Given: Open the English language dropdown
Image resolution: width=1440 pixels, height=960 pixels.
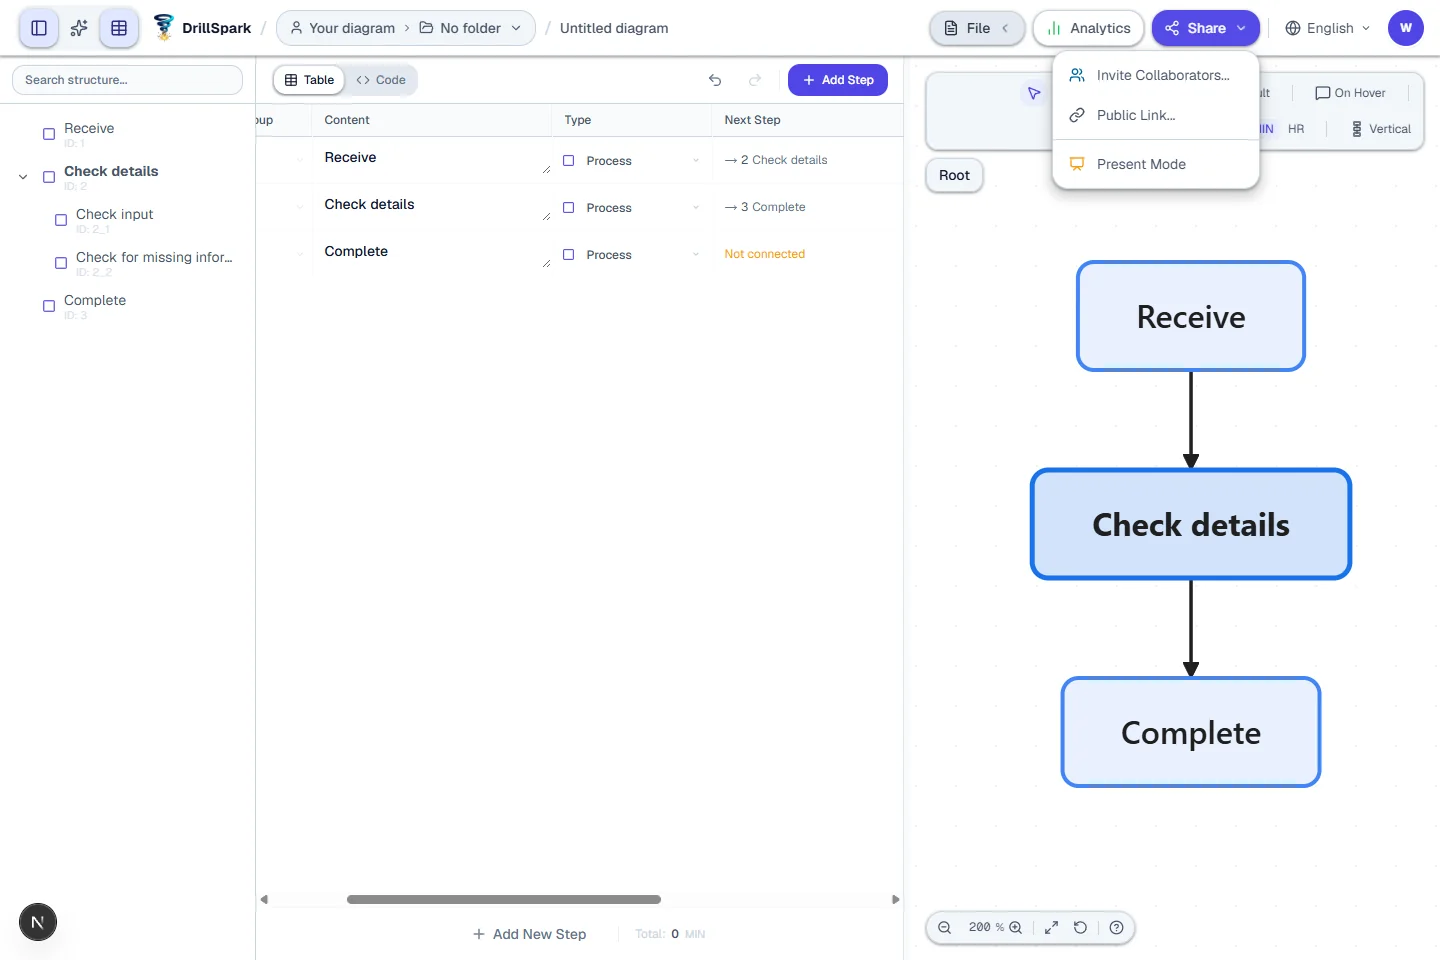Looking at the screenshot, I should click(1328, 28).
